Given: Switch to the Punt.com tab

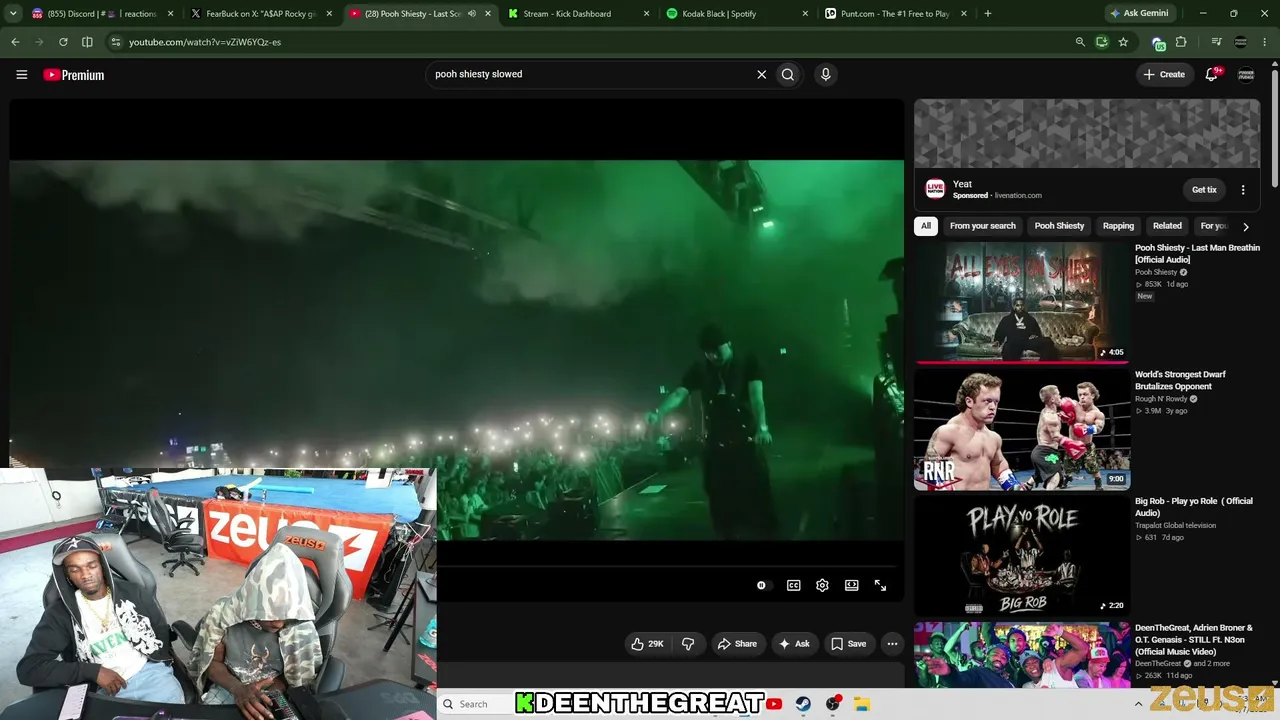Looking at the screenshot, I should pyautogui.click(x=896, y=14).
